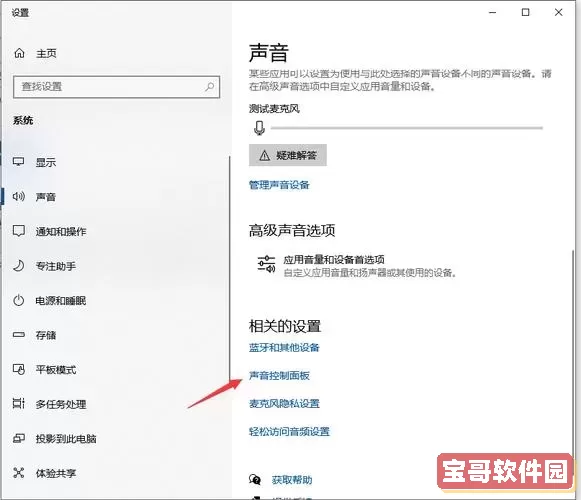This screenshot has width=581, height=500.
Task: Open 获取帮助 link
Action: 292,480
